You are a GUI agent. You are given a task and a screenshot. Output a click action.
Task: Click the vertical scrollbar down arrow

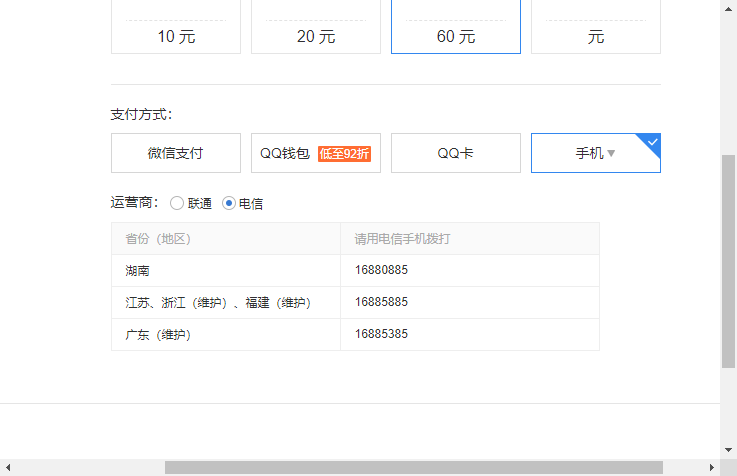[729, 450]
